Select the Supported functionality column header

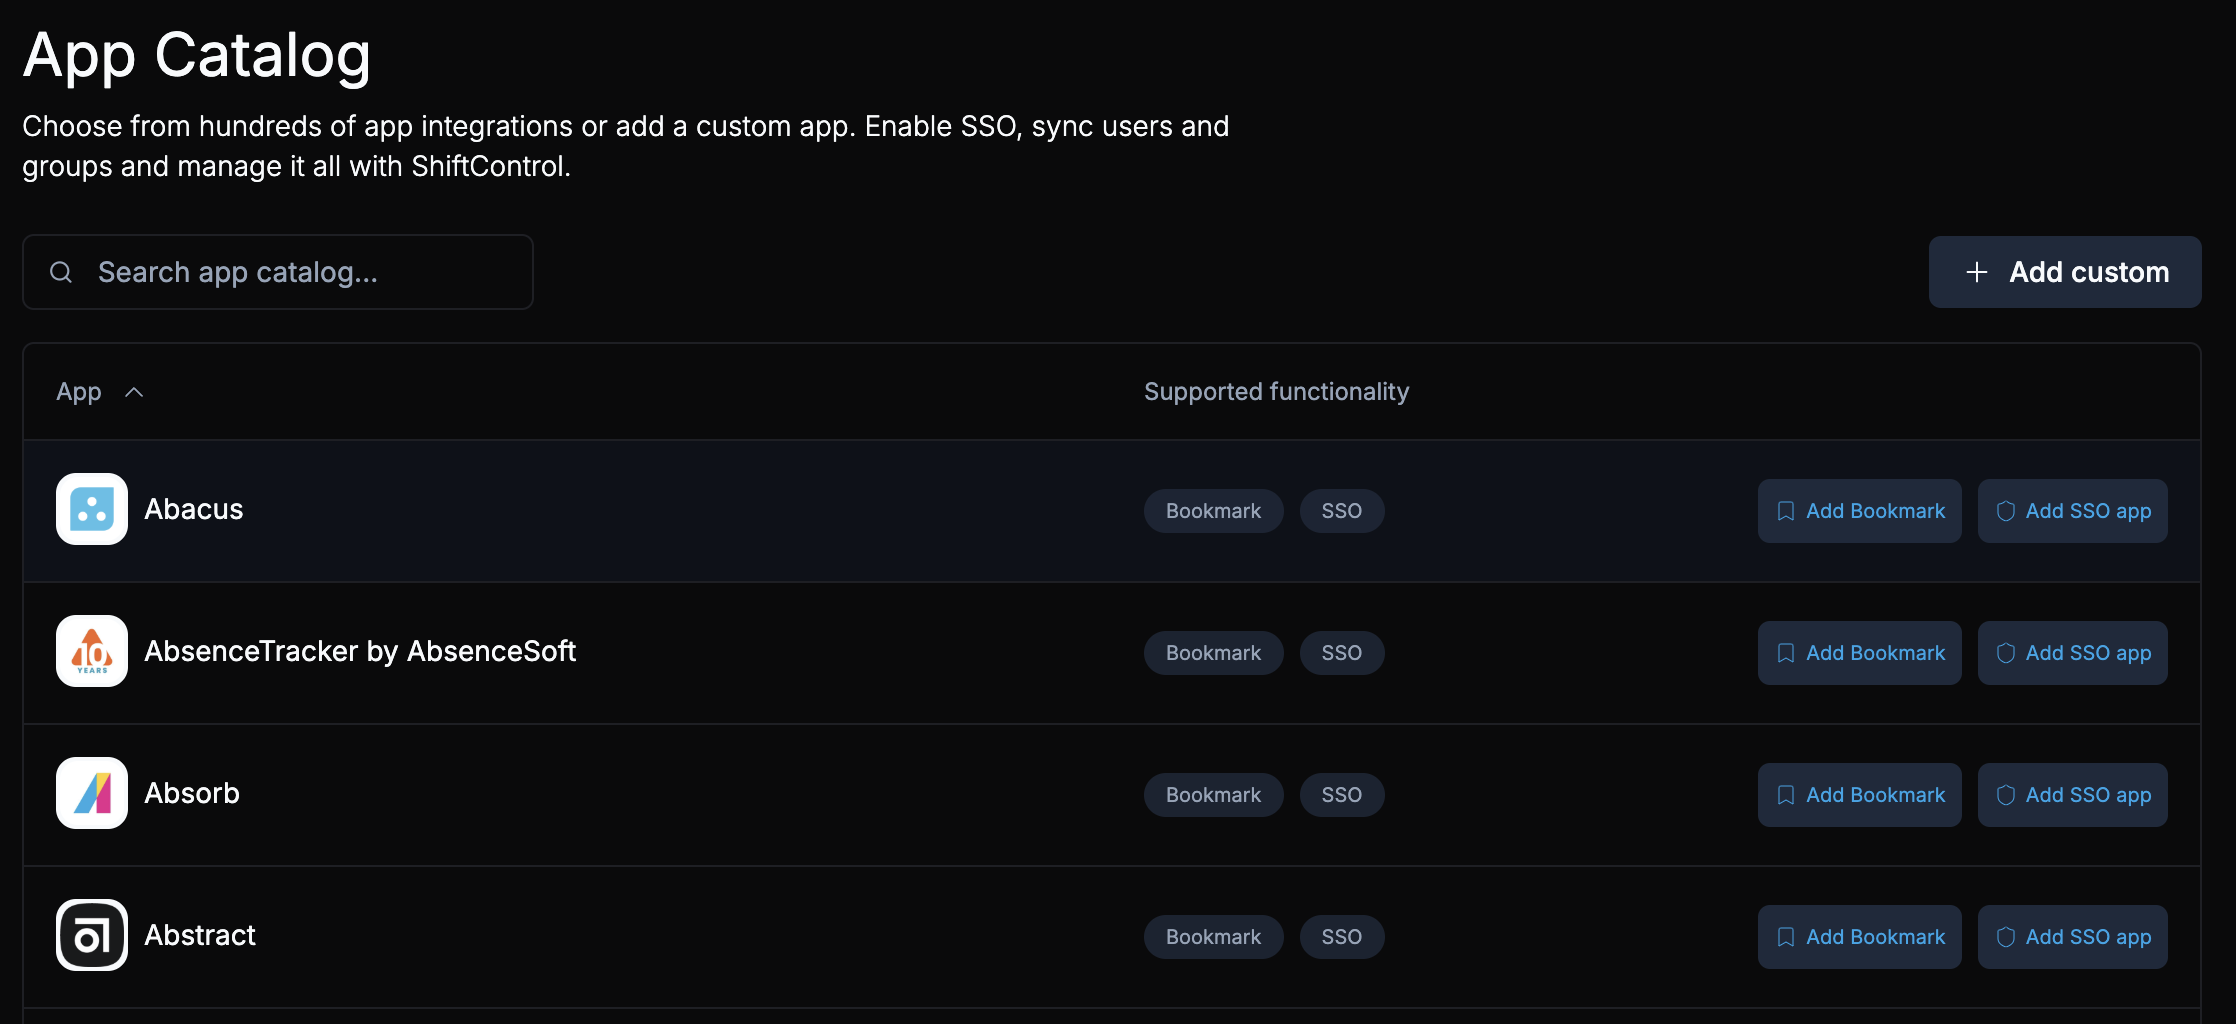tap(1276, 391)
